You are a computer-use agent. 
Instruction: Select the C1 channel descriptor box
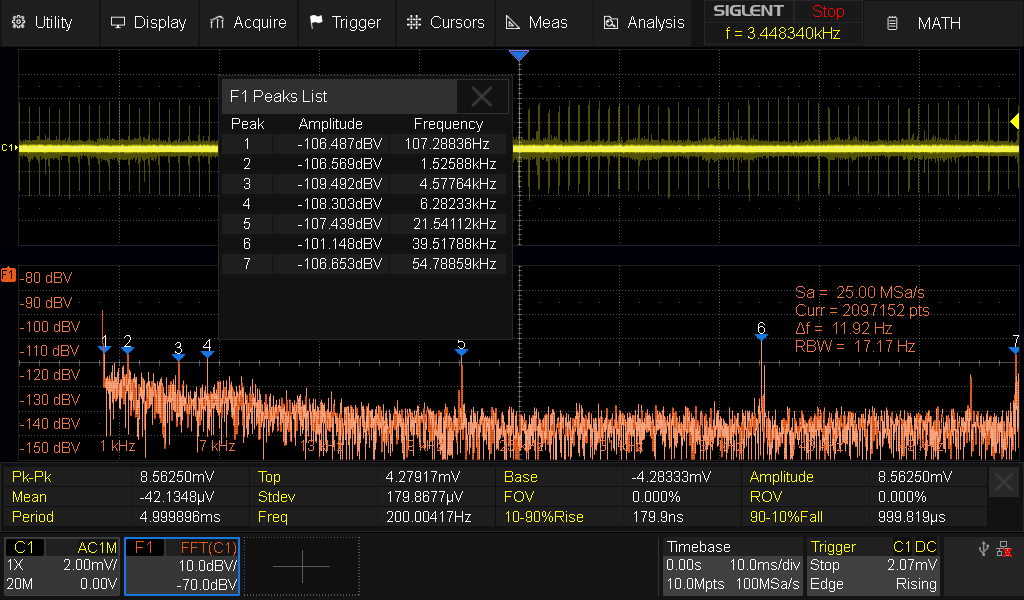(62, 566)
